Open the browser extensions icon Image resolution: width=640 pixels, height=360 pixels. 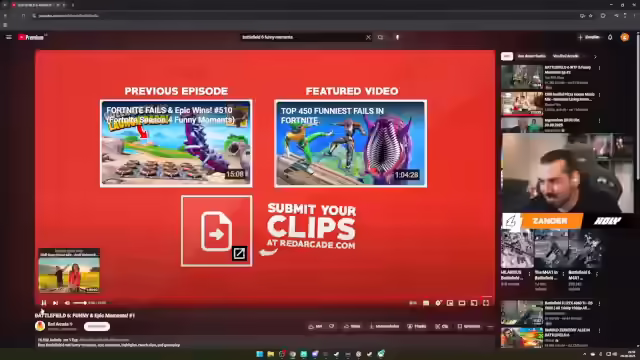(603, 16)
